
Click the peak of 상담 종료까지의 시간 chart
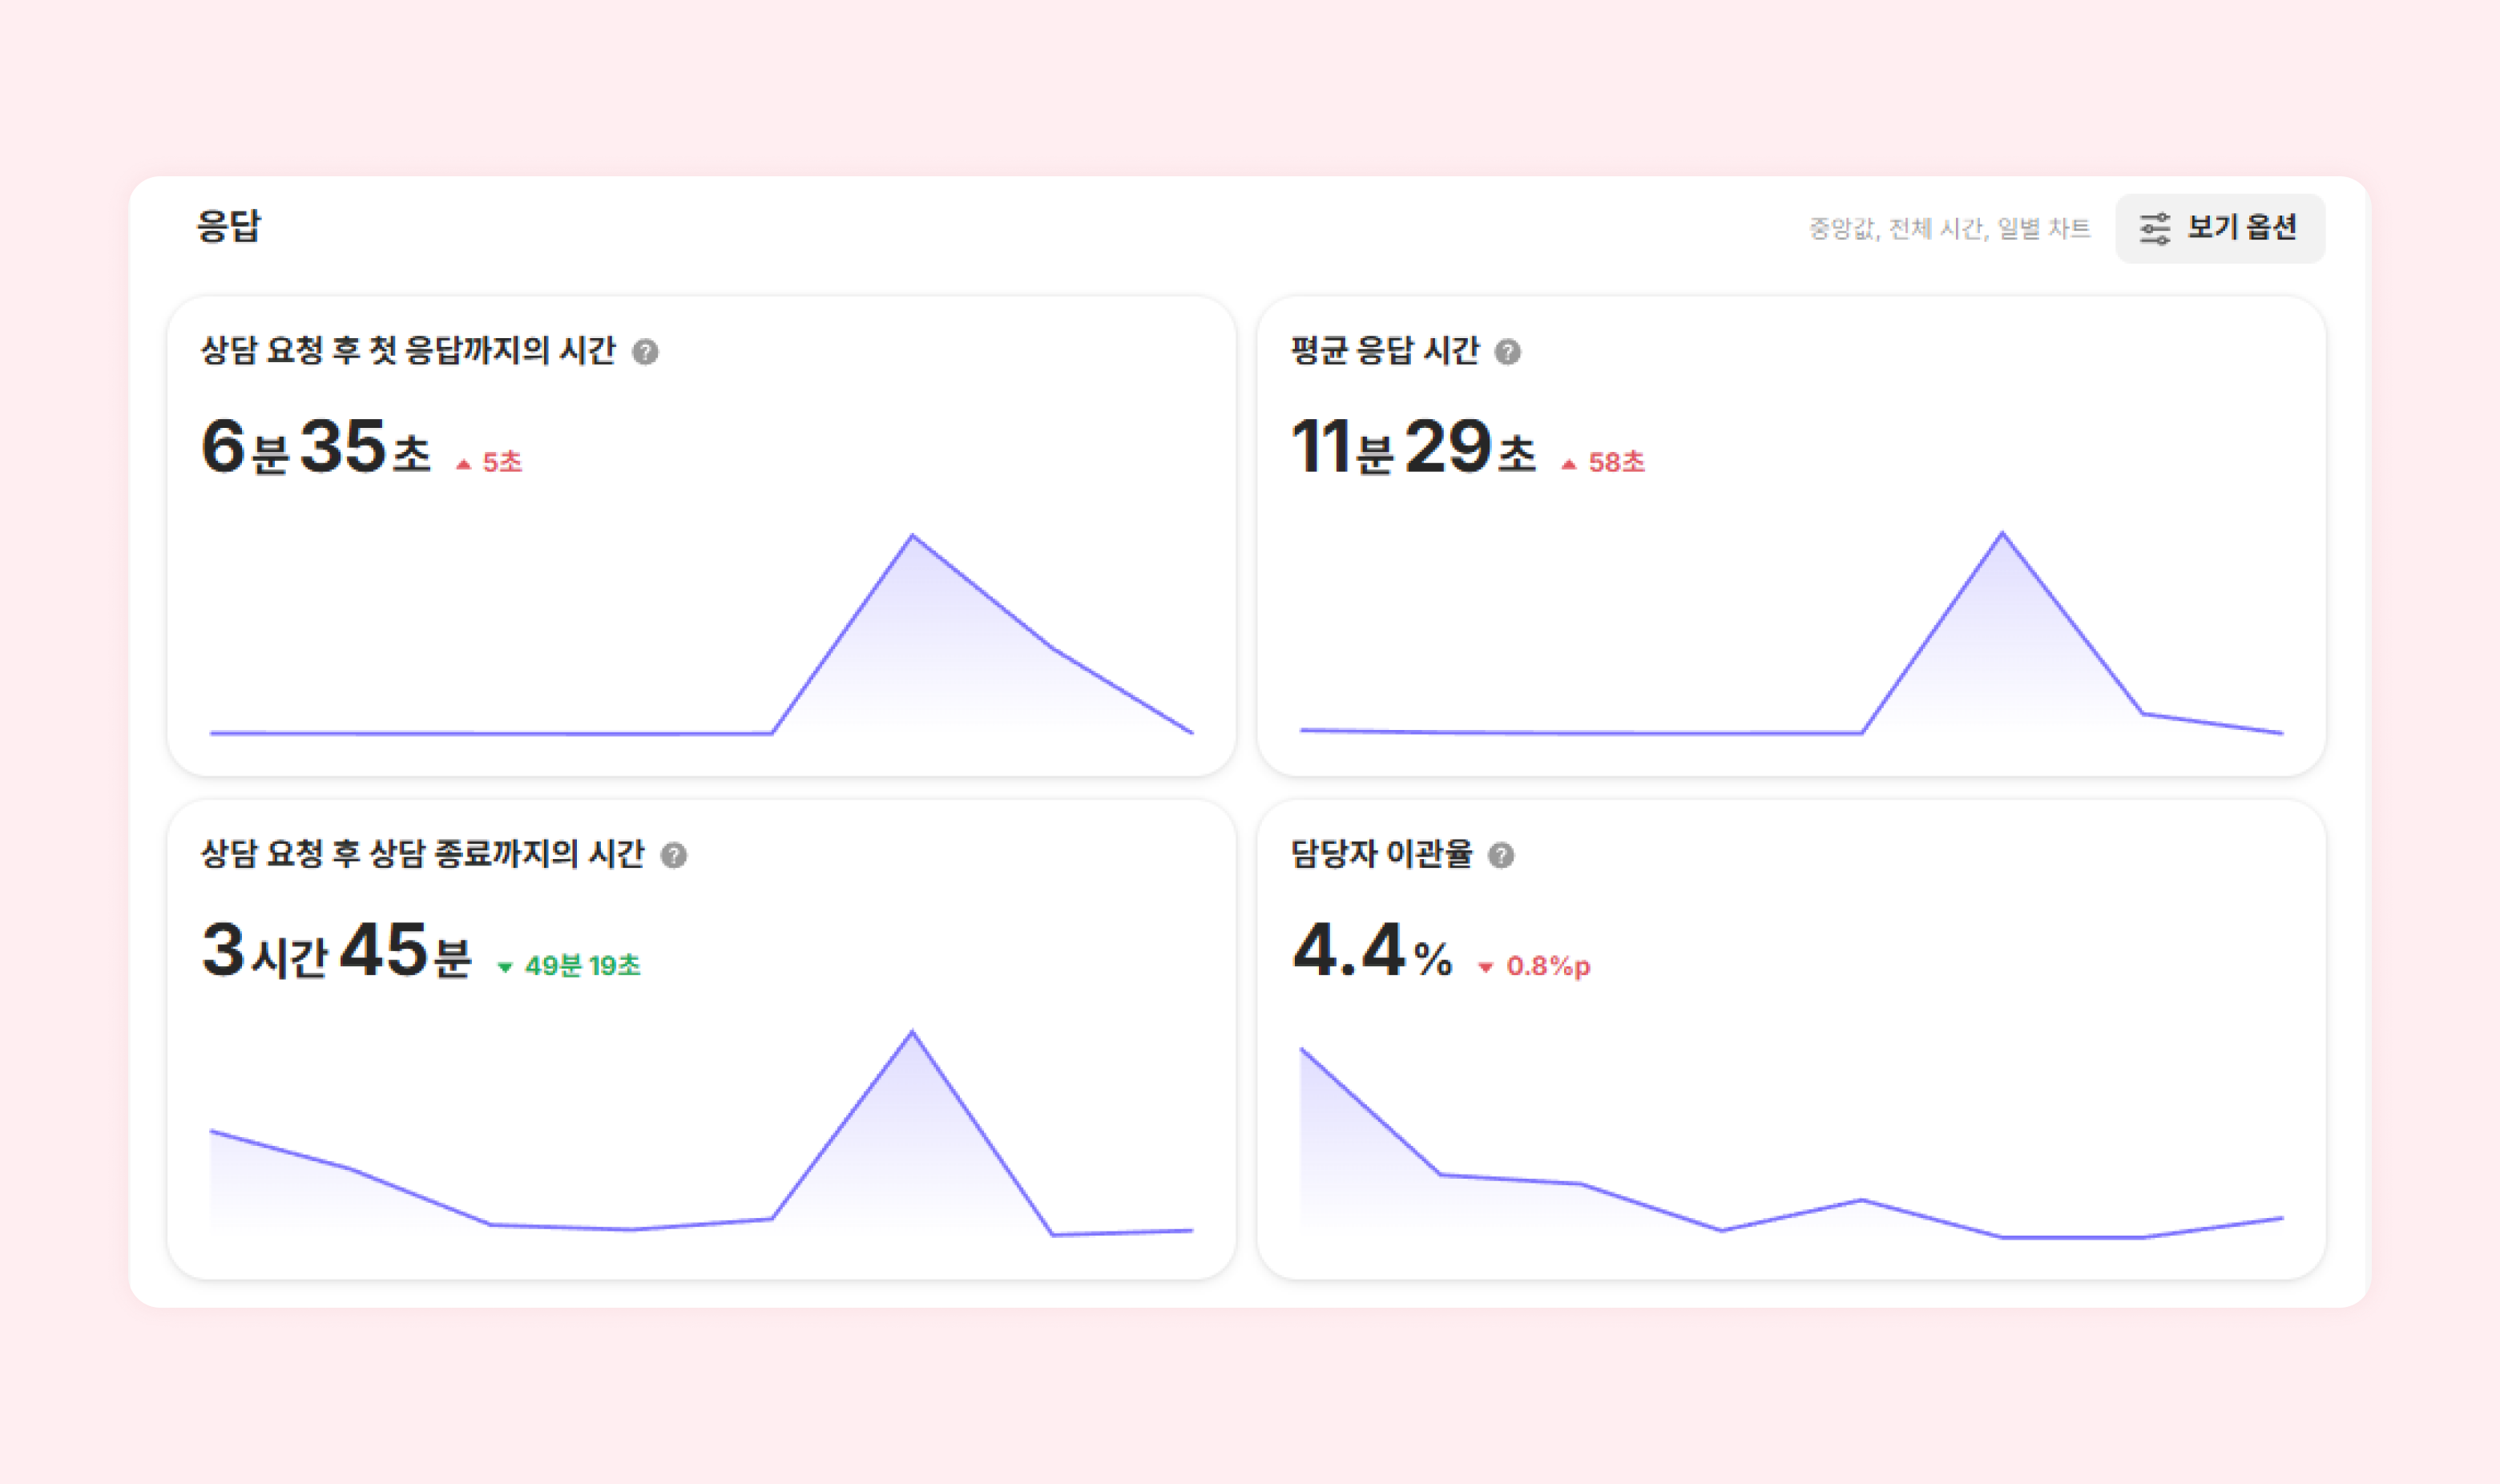(x=912, y=1032)
